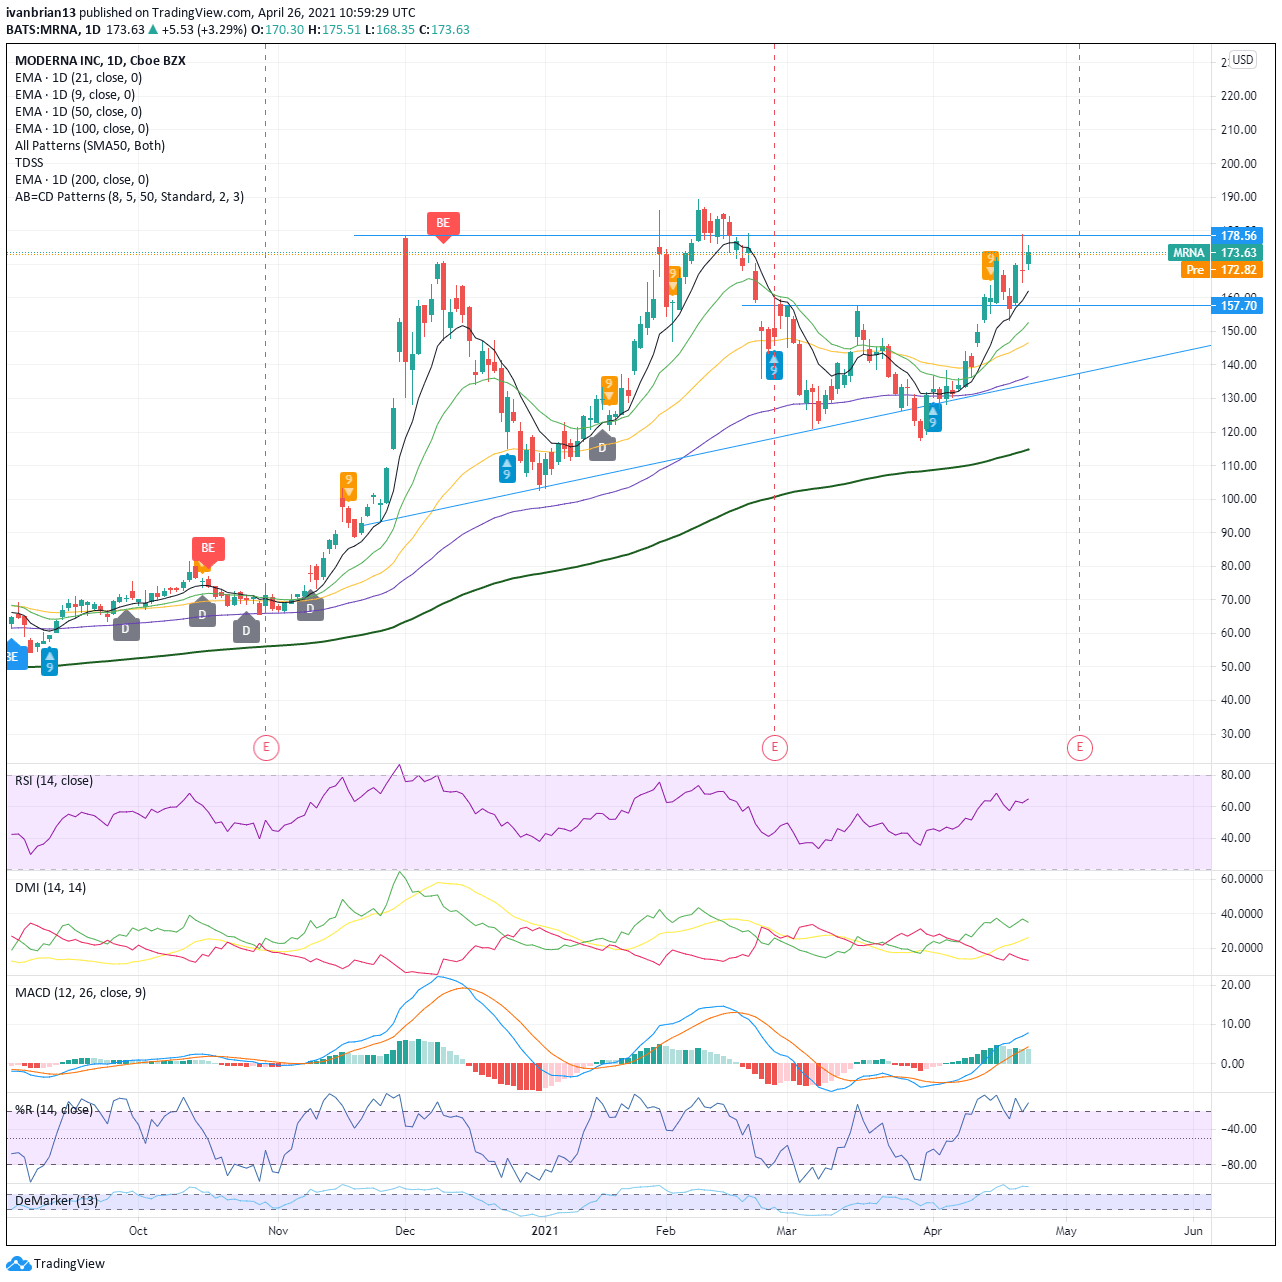
Task: Select the red BE pattern label in October
Action: coord(208,549)
